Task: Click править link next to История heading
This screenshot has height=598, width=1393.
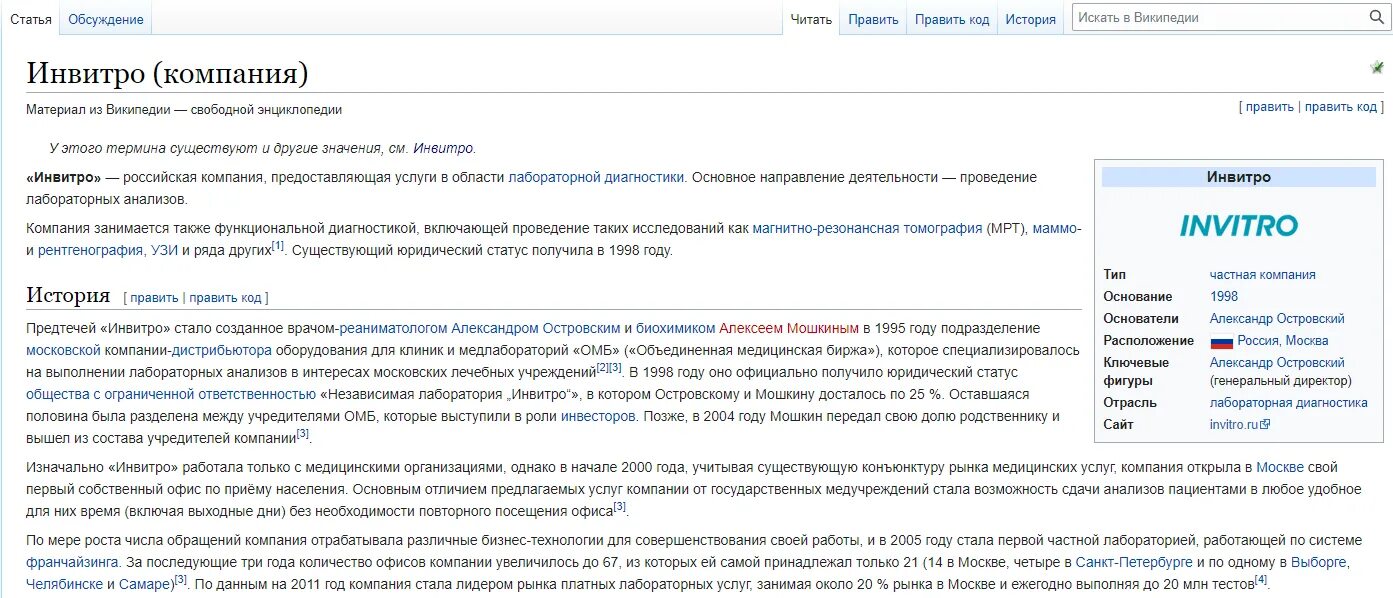Action: [x=154, y=297]
